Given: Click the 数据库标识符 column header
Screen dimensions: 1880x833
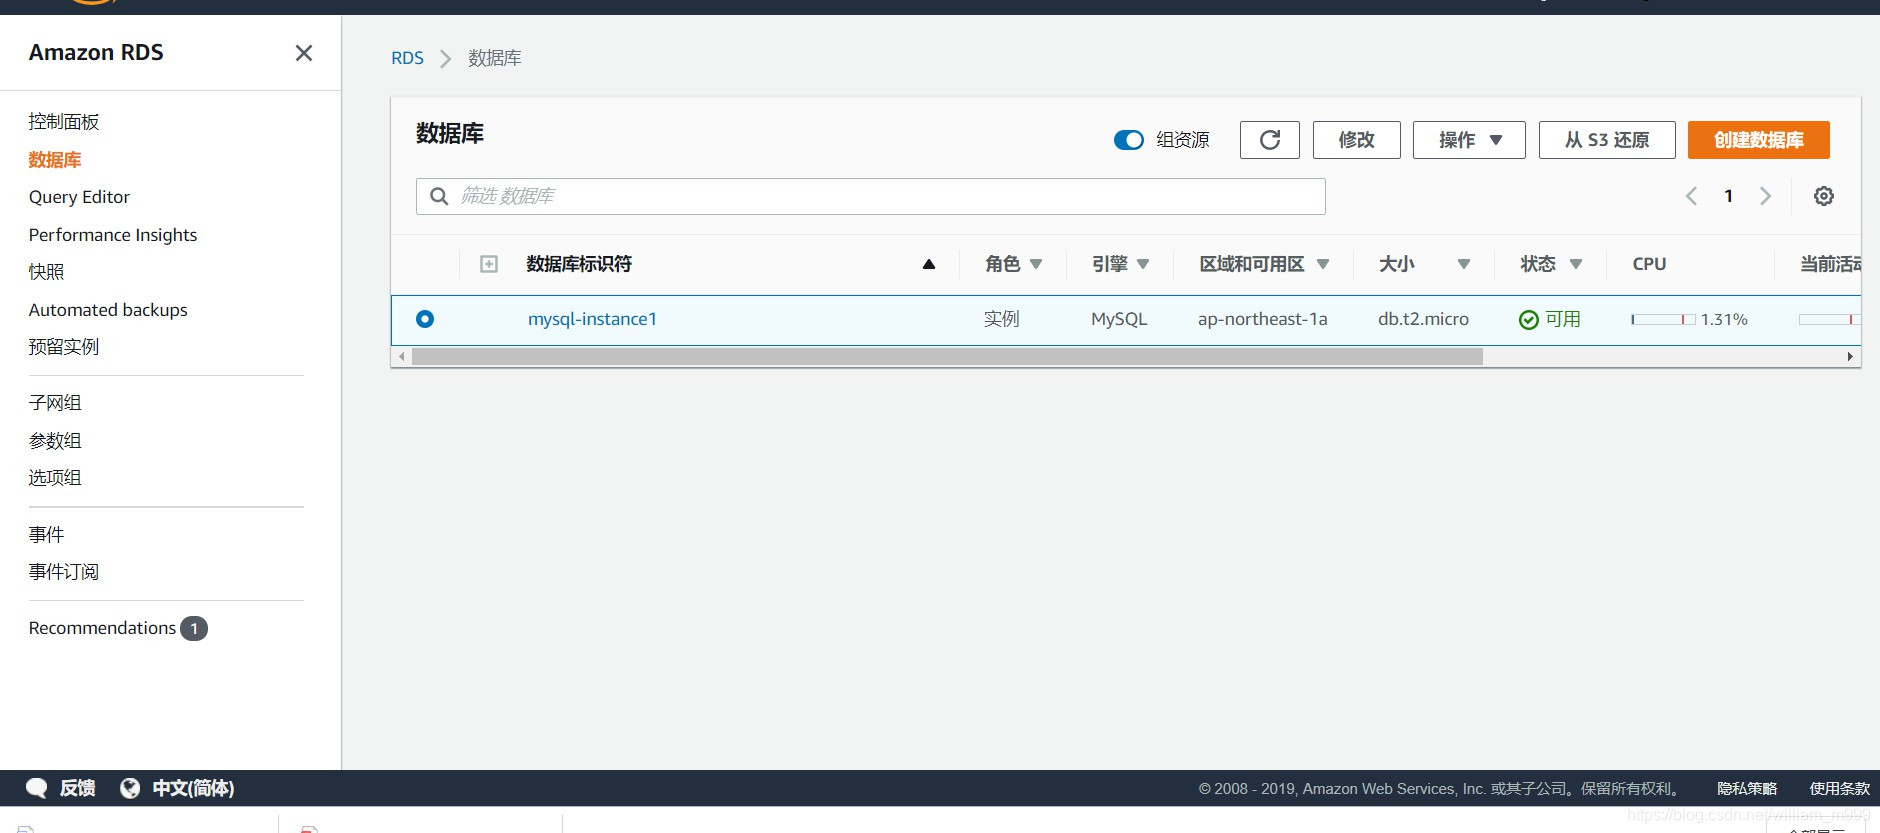Looking at the screenshot, I should (579, 264).
